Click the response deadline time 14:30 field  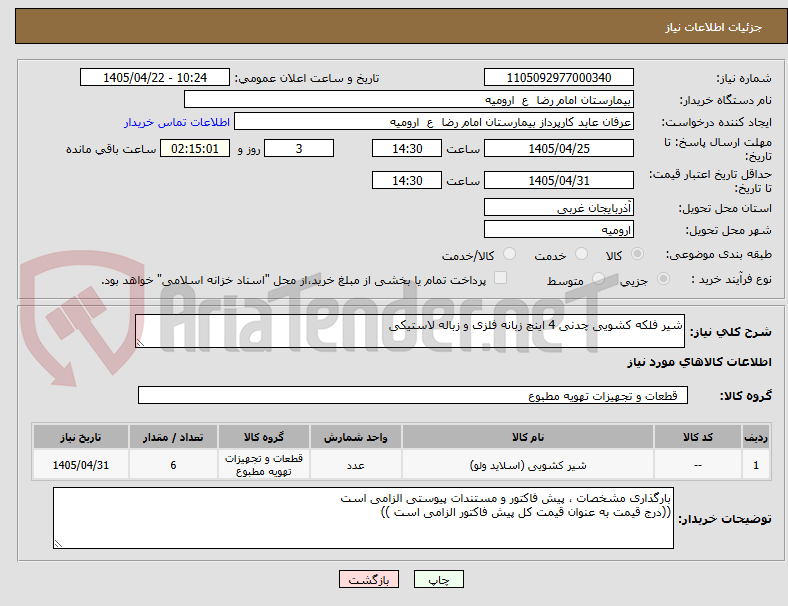pyautogui.click(x=407, y=148)
